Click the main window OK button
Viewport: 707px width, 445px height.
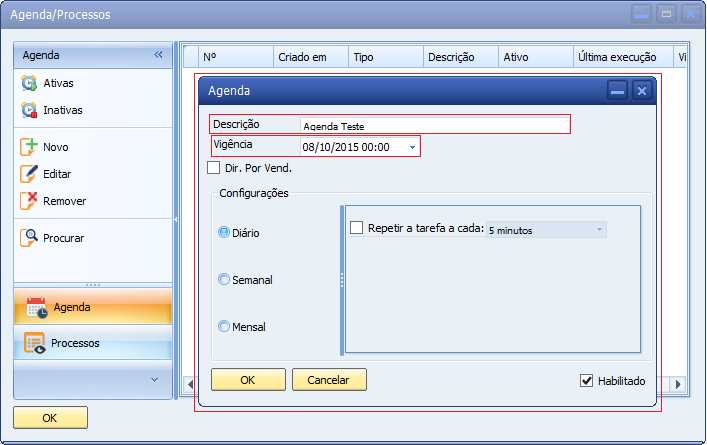click(50, 417)
